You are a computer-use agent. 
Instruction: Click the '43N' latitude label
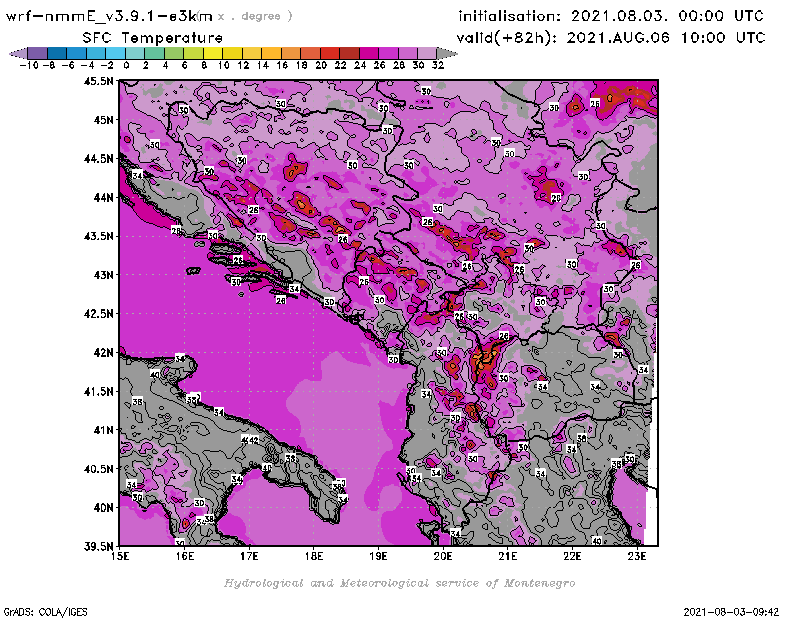click(103, 275)
